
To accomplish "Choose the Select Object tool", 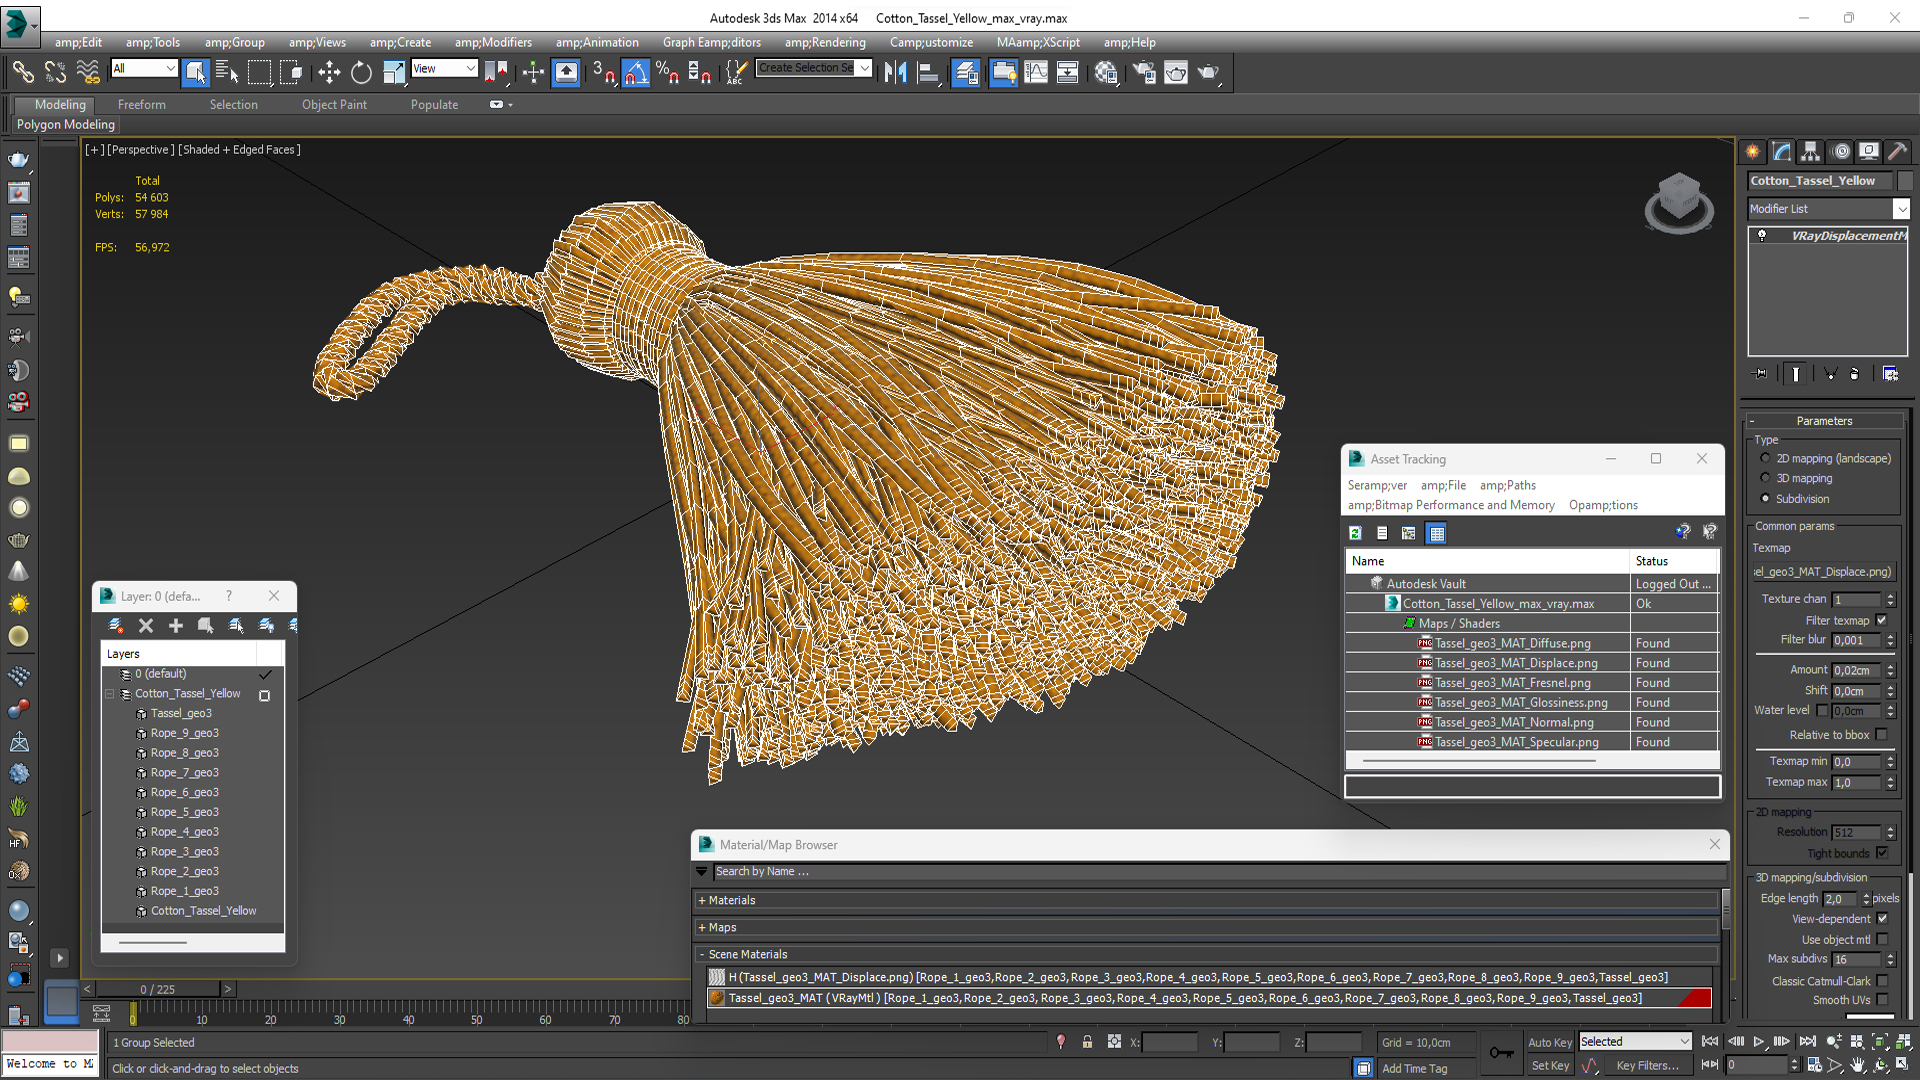I will pos(195,72).
